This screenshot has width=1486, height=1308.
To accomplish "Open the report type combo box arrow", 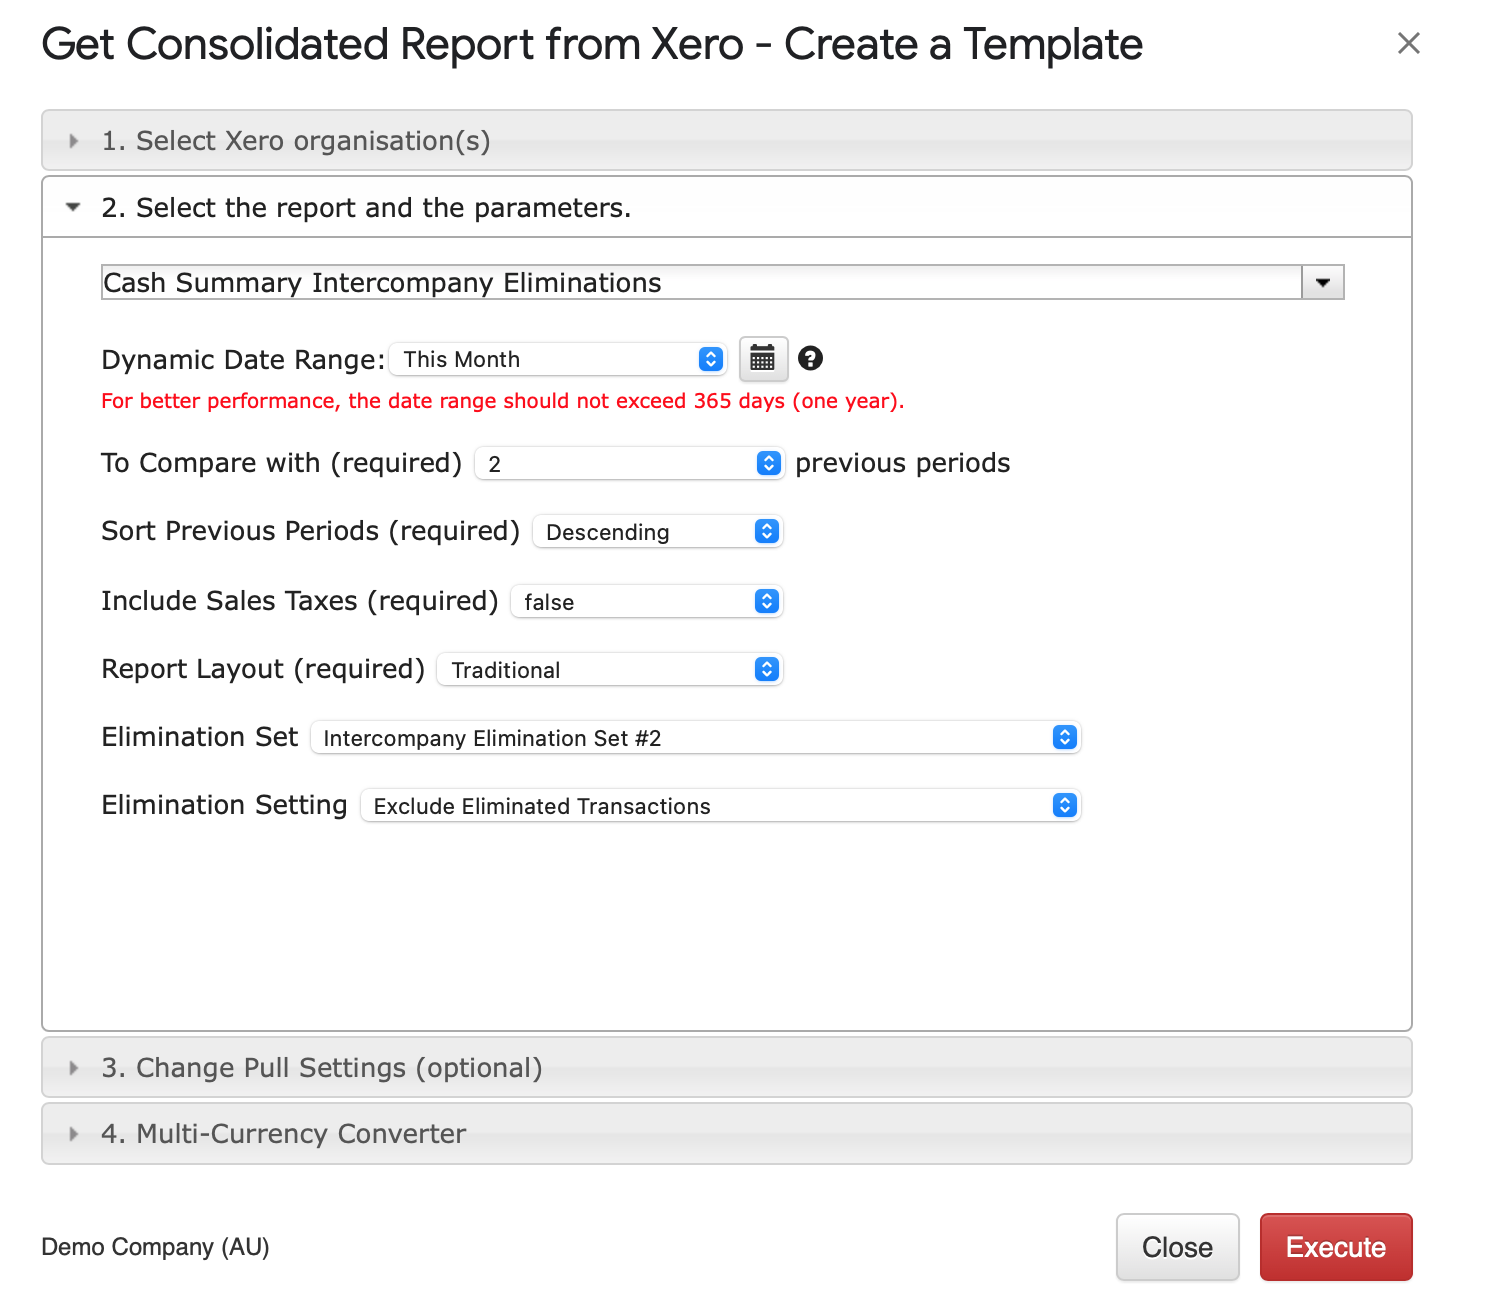I will click(x=1322, y=282).
